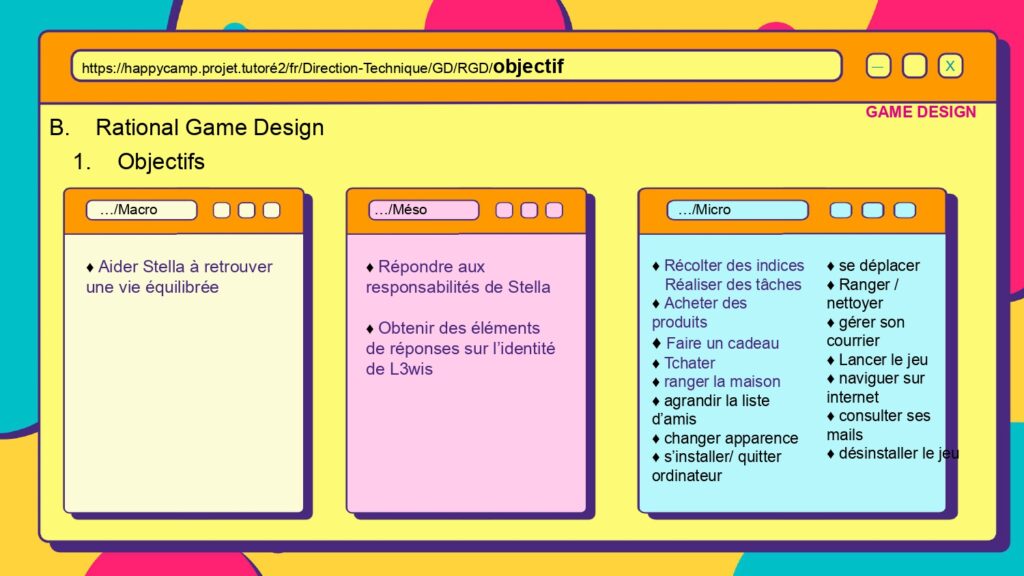Maximize the main orange browser window
The image size is (1024, 576).
pyautogui.click(x=914, y=66)
